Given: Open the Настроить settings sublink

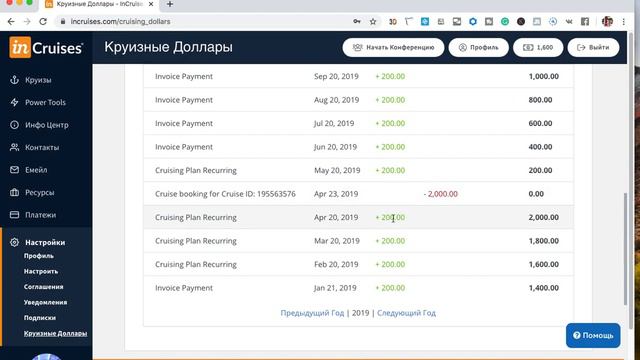Looking at the screenshot, I should 41,271.
